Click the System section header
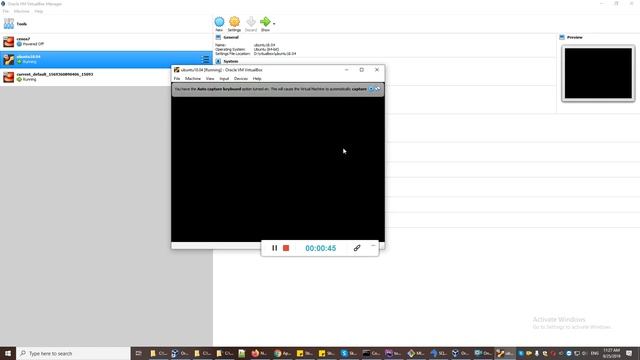 tap(231, 61)
